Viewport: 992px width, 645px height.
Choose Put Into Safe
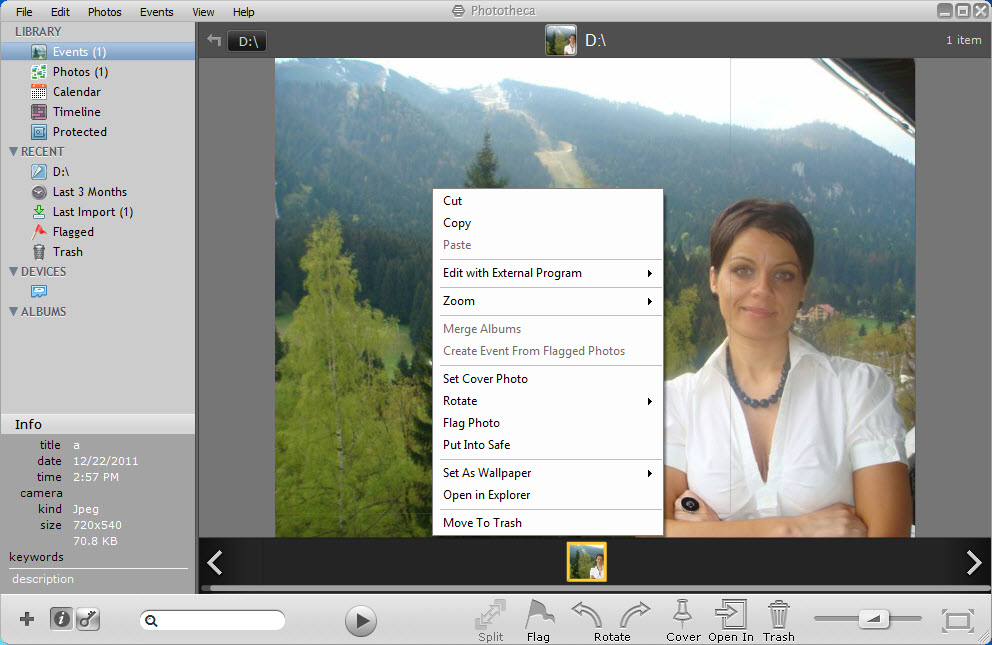(x=547, y=445)
